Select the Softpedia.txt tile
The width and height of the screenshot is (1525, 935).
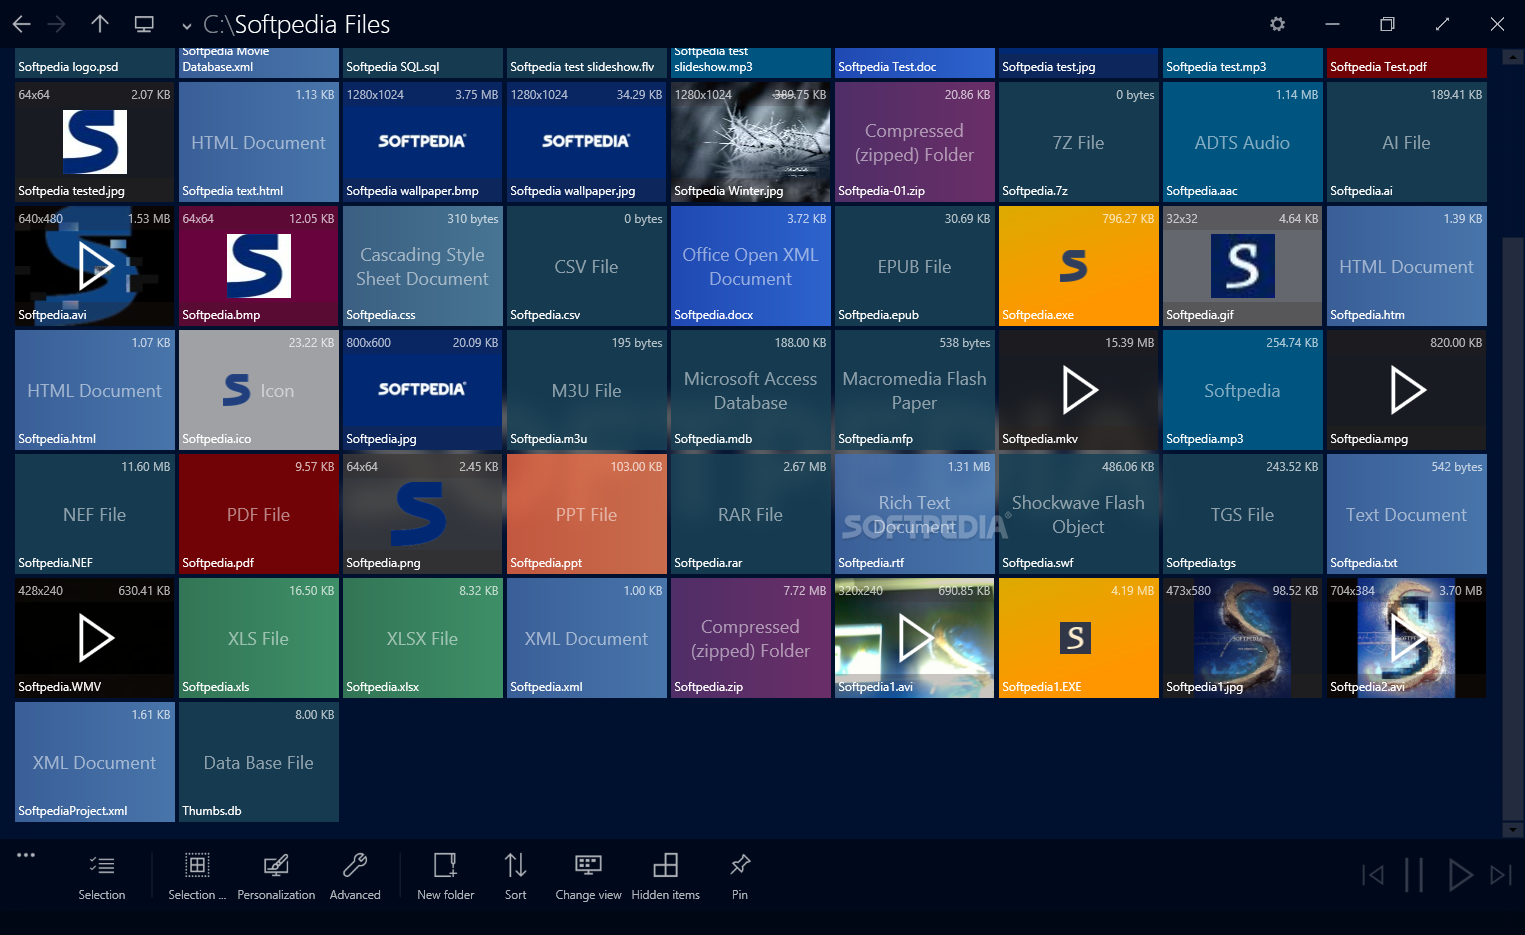[x=1407, y=514]
